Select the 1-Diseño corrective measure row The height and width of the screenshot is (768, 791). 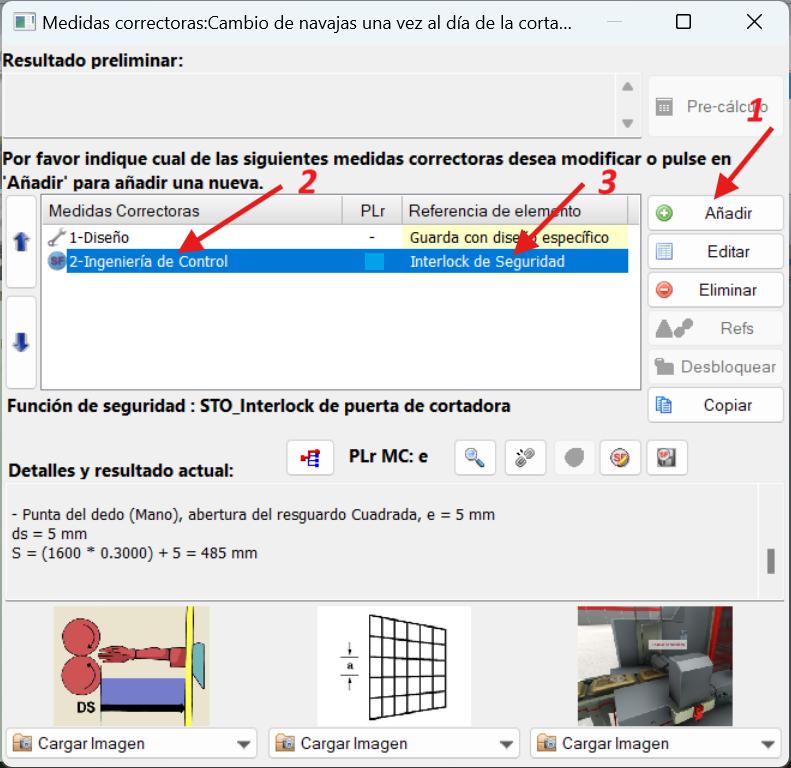click(x=335, y=237)
